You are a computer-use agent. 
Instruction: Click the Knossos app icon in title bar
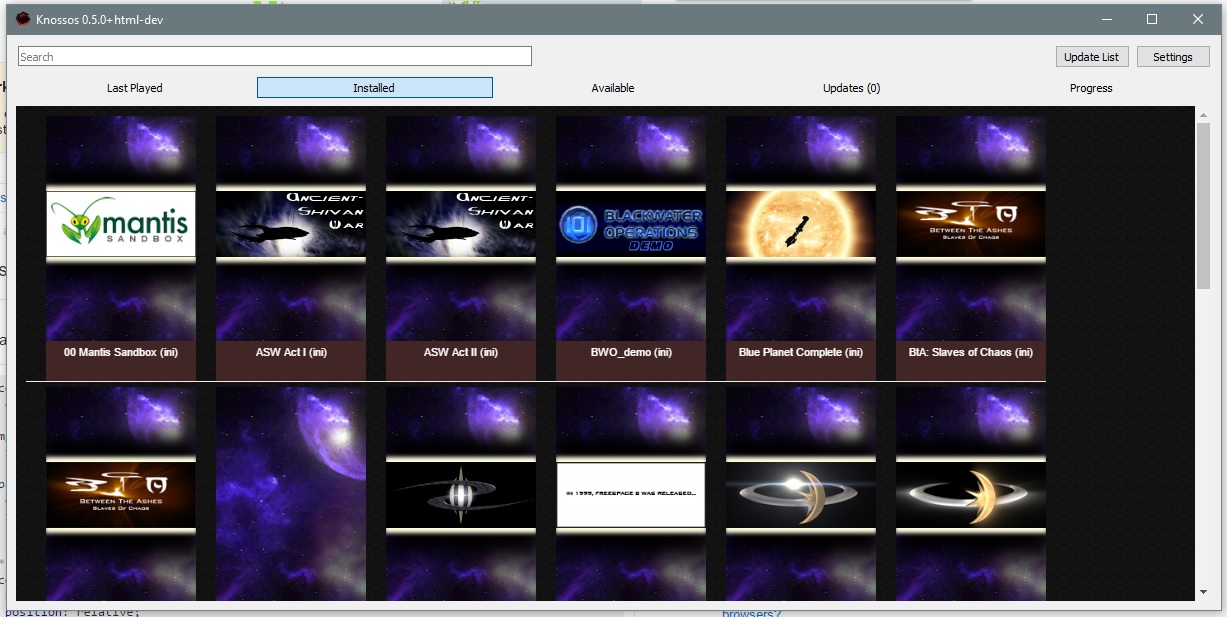(x=23, y=19)
